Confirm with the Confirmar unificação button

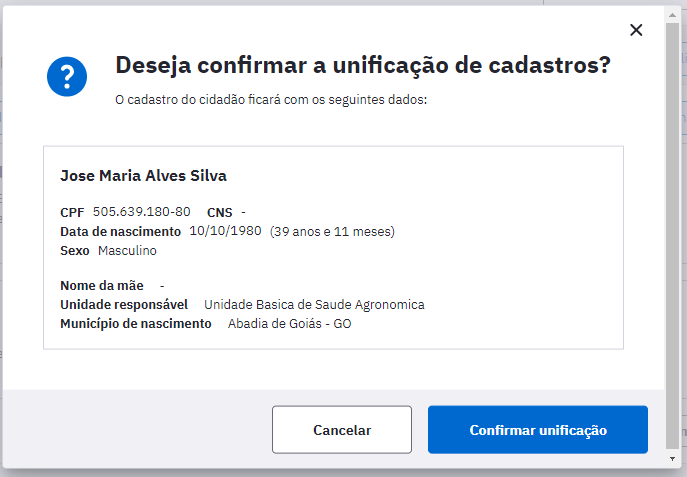coord(538,430)
